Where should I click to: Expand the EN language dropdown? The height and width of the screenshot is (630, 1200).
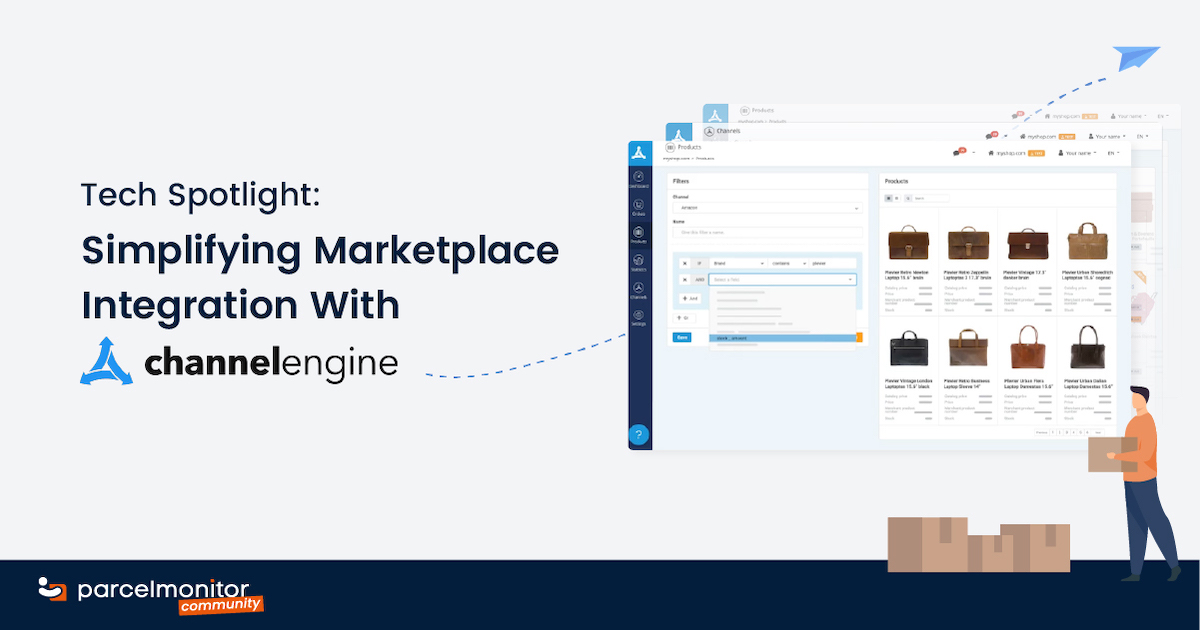[x=1111, y=153]
